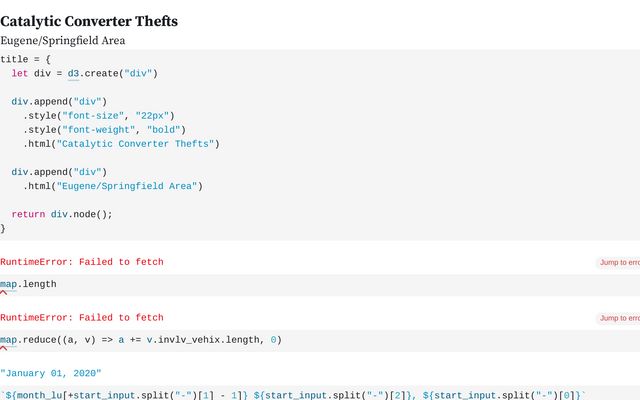Follow the underlined map reference in map.length
Viewport: 640px width, 400px height.
point(8,284)
